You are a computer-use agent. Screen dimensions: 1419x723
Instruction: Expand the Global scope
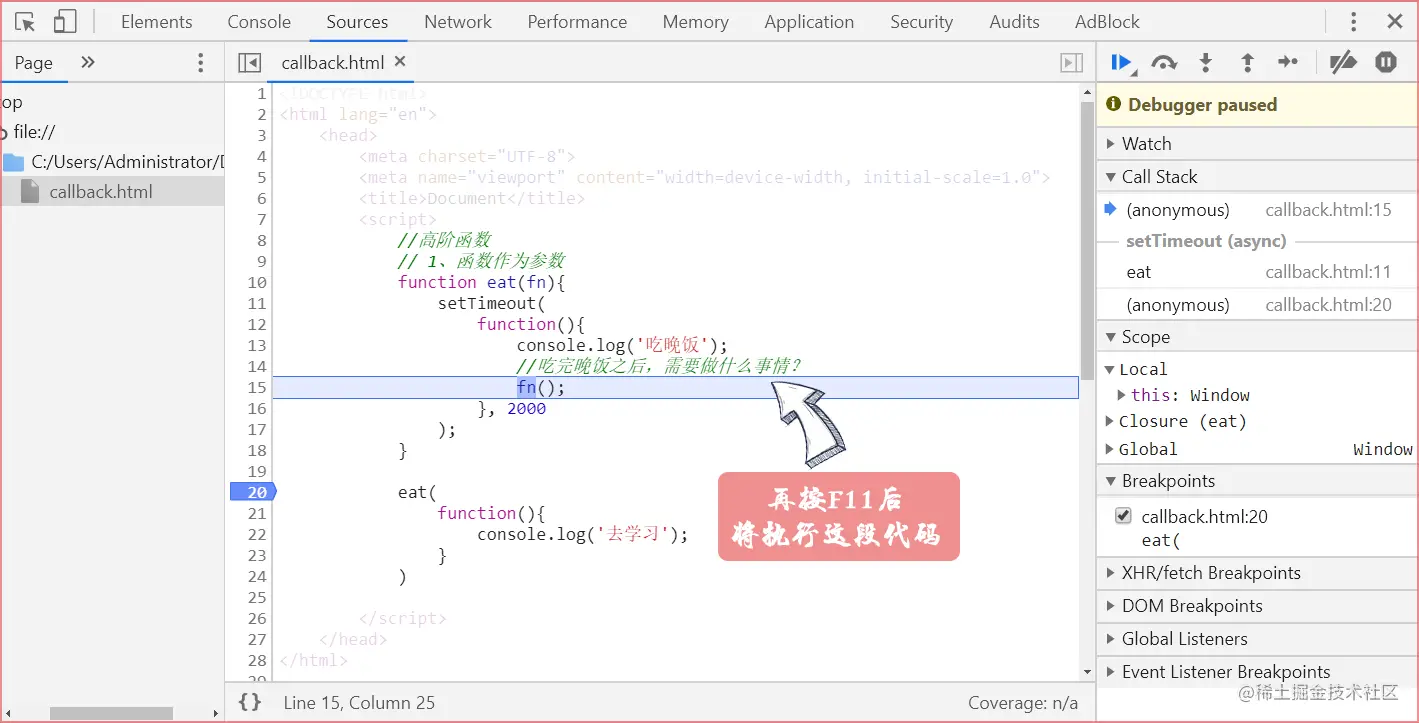[x=1109, y=449]
